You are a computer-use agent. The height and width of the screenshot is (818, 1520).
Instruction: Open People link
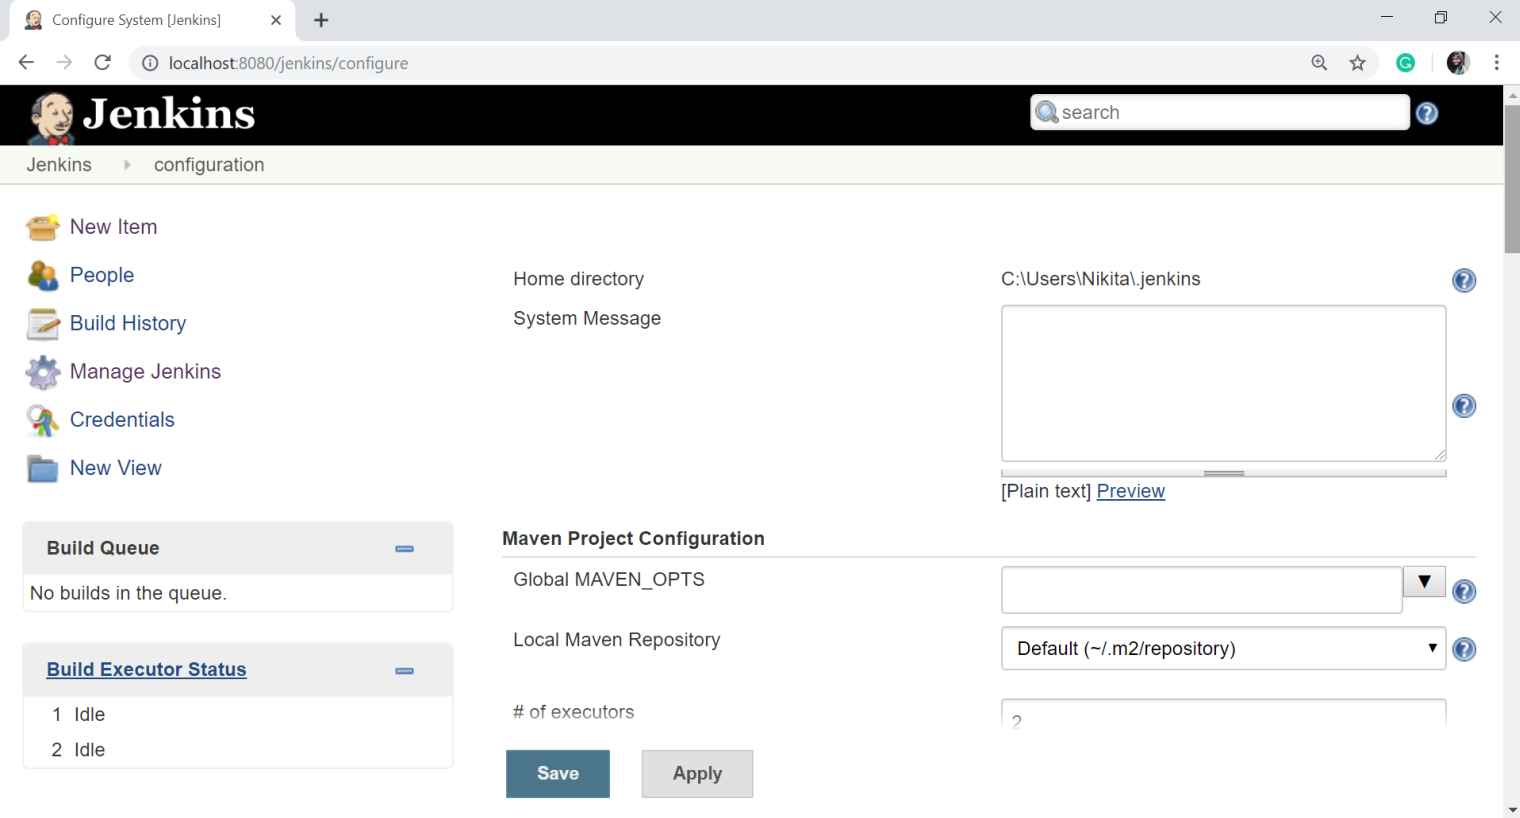click(x=102, y=275)
